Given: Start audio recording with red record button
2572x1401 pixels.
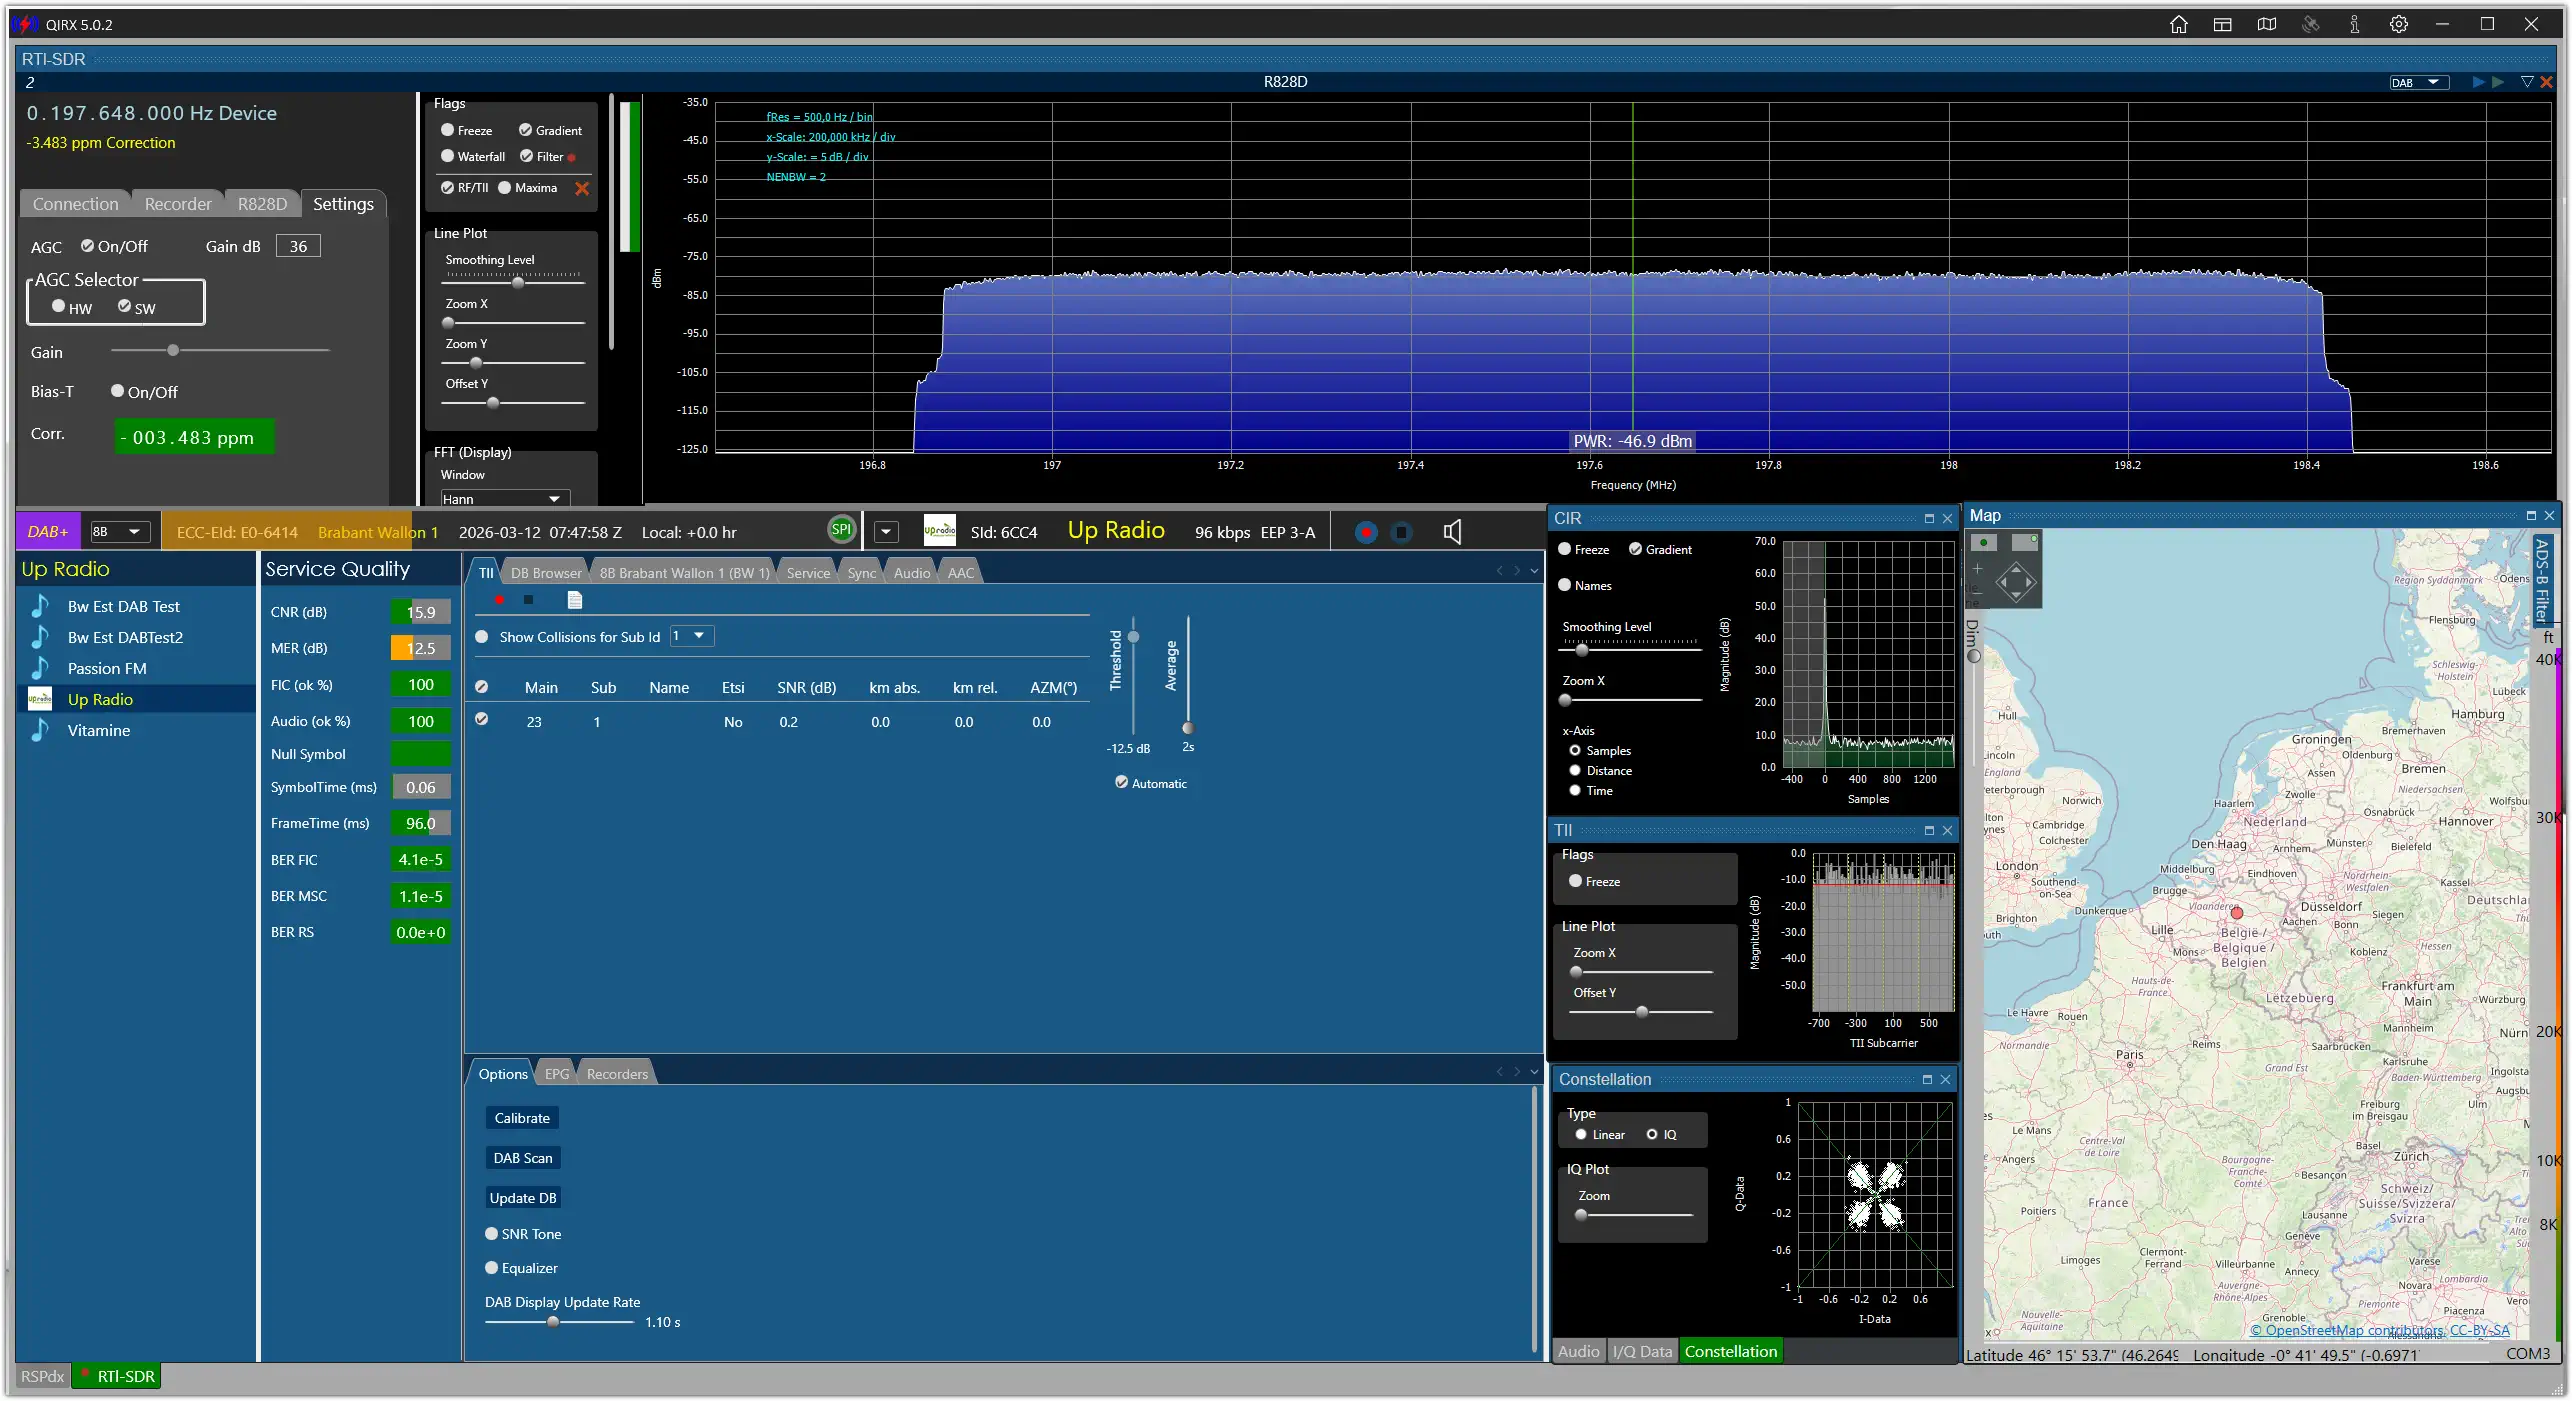Looking at the screenshot, I should click(x=1365, y=532).
